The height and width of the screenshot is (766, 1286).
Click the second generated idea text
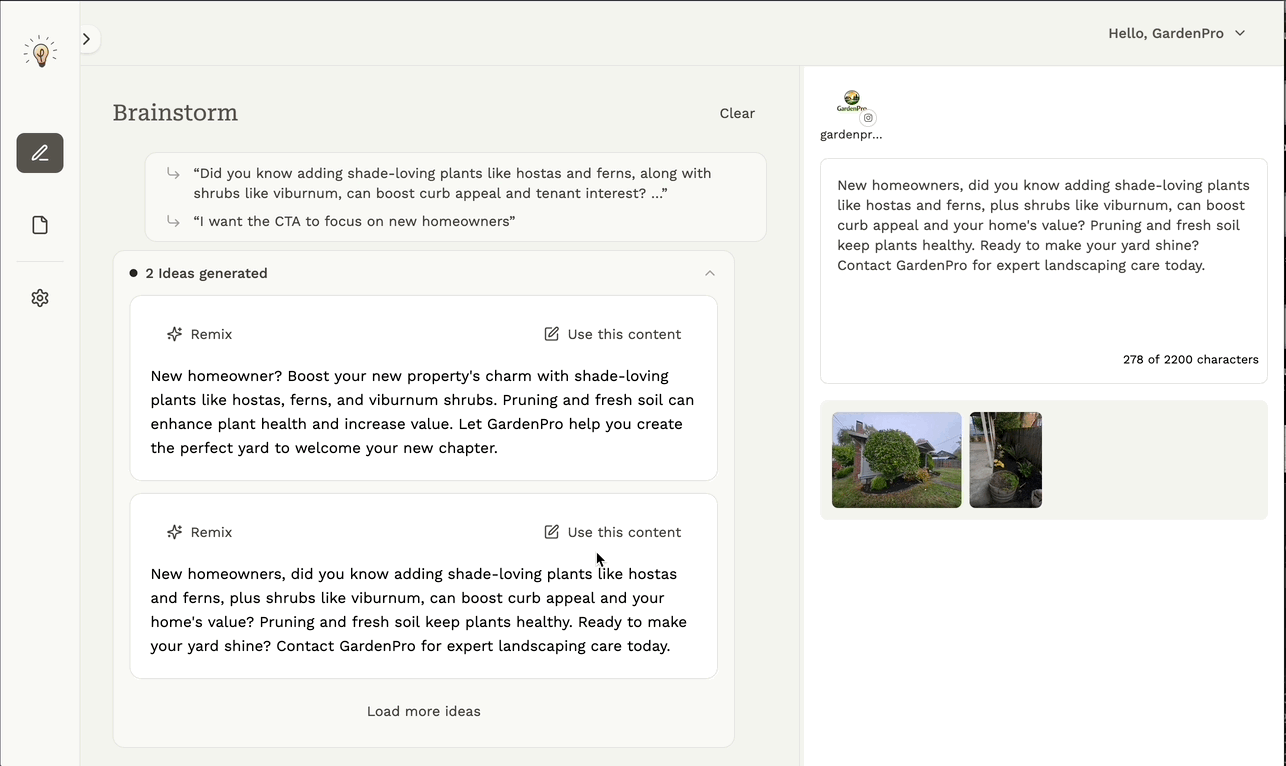[420, 610]
